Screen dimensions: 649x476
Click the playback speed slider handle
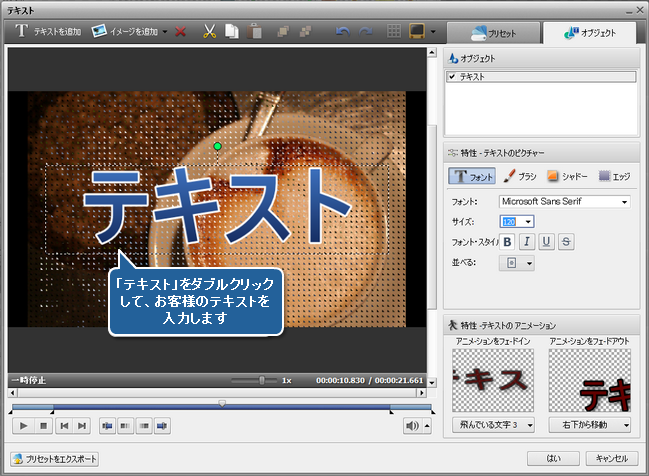pos(262,380)
